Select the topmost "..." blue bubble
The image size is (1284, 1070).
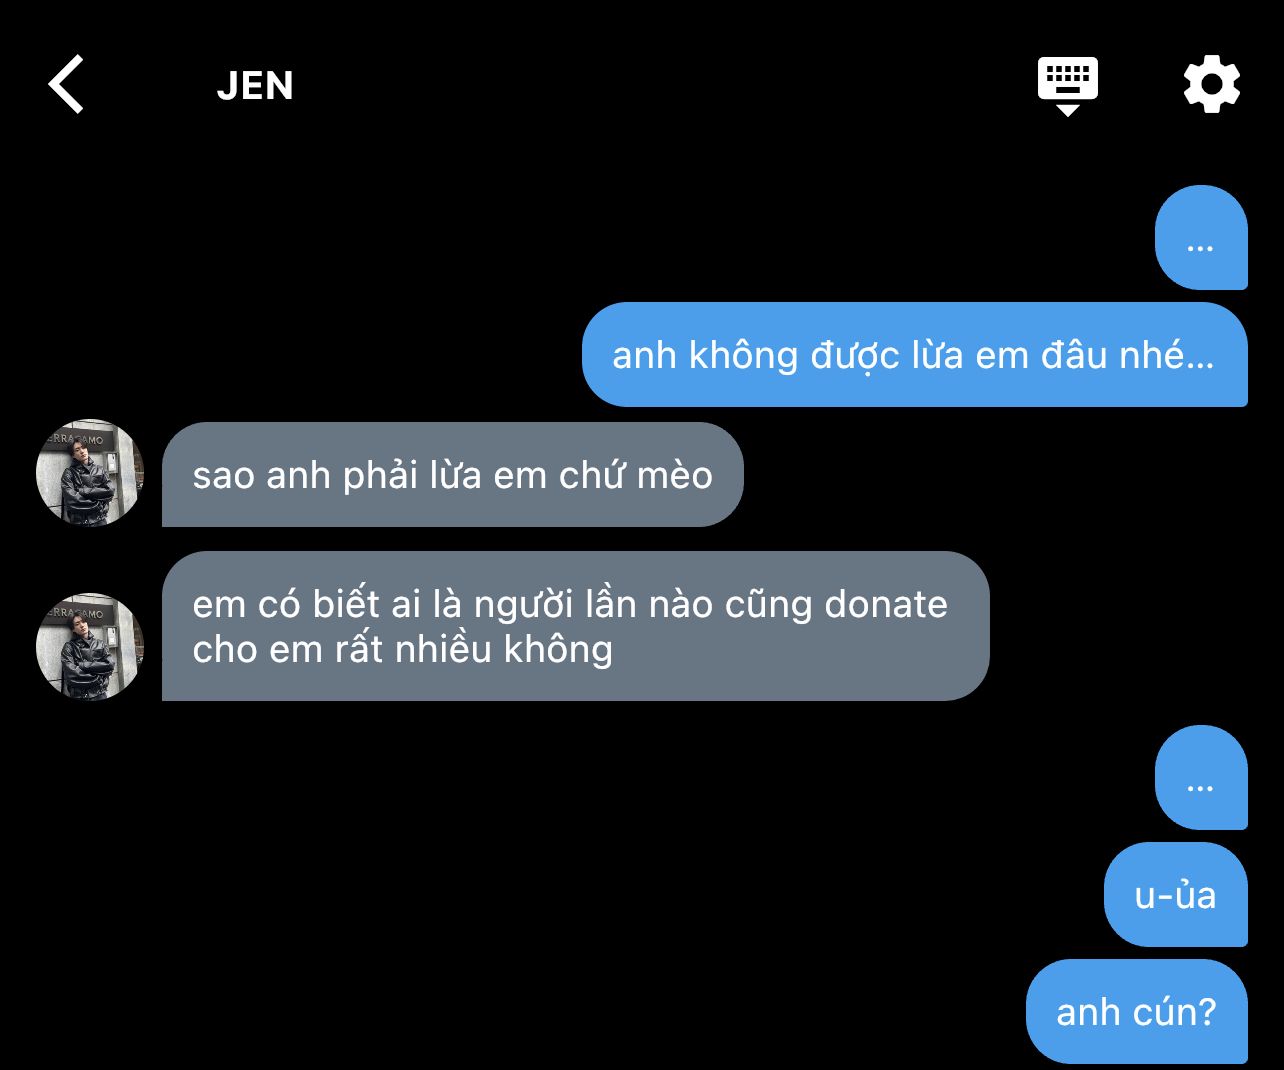coord(1201,238)
